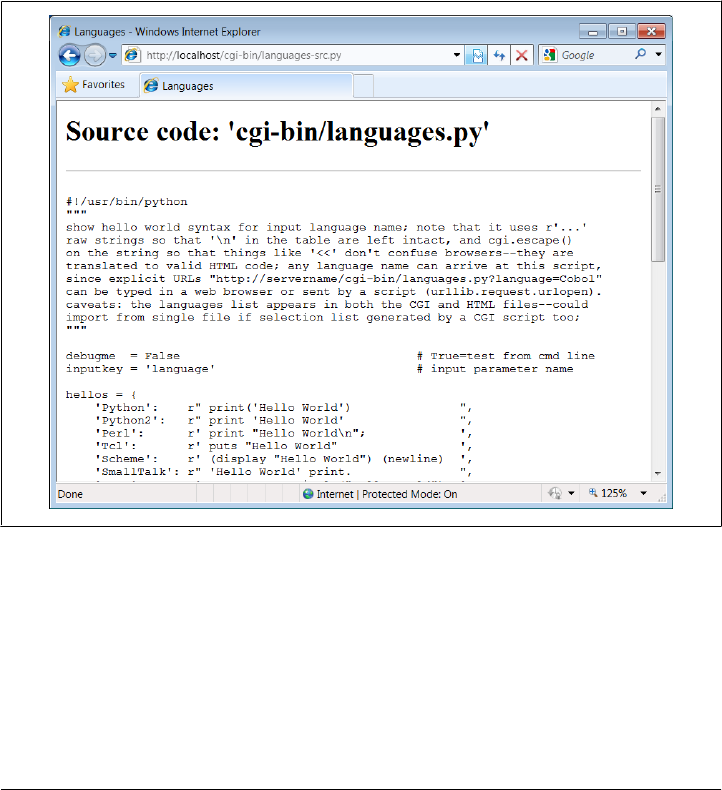The width and height of the screenshot is (722, 790).
Task: Click the Refresh page icon
Action: click(499, 55)
